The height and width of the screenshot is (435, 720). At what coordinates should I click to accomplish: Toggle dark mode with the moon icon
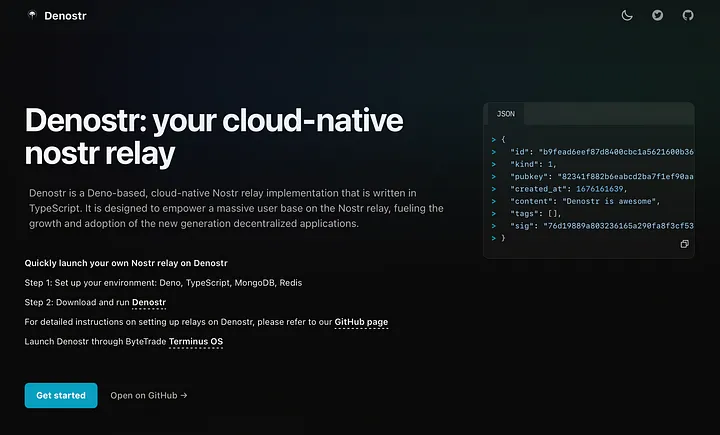point(627,15)
